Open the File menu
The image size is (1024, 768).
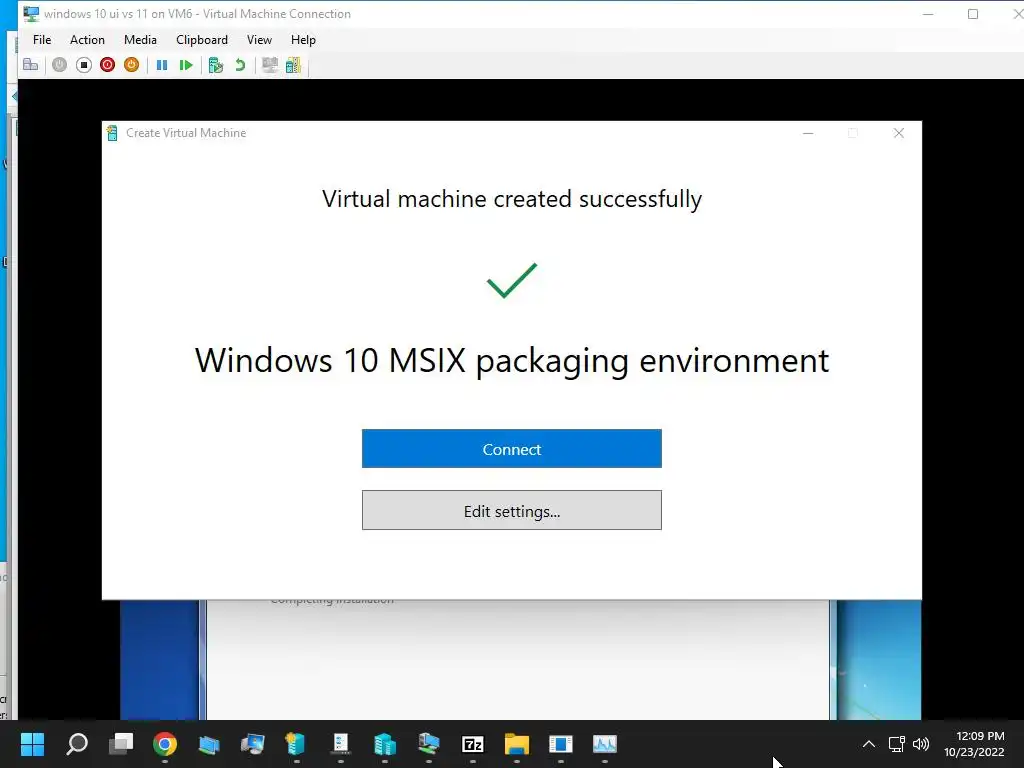(x=42, y=40)
